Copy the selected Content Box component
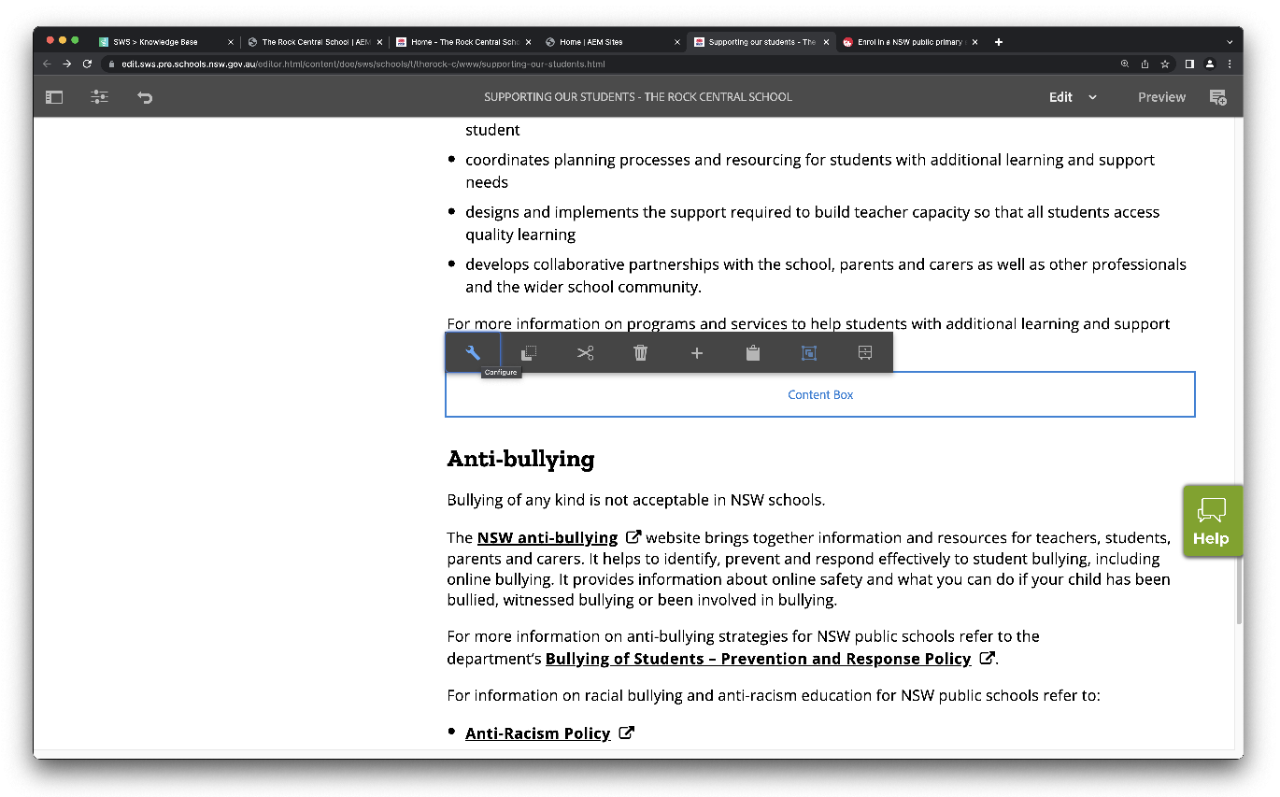Image resolution: width=1280 pixels, height=797 pixels. [x=529, y=353]
